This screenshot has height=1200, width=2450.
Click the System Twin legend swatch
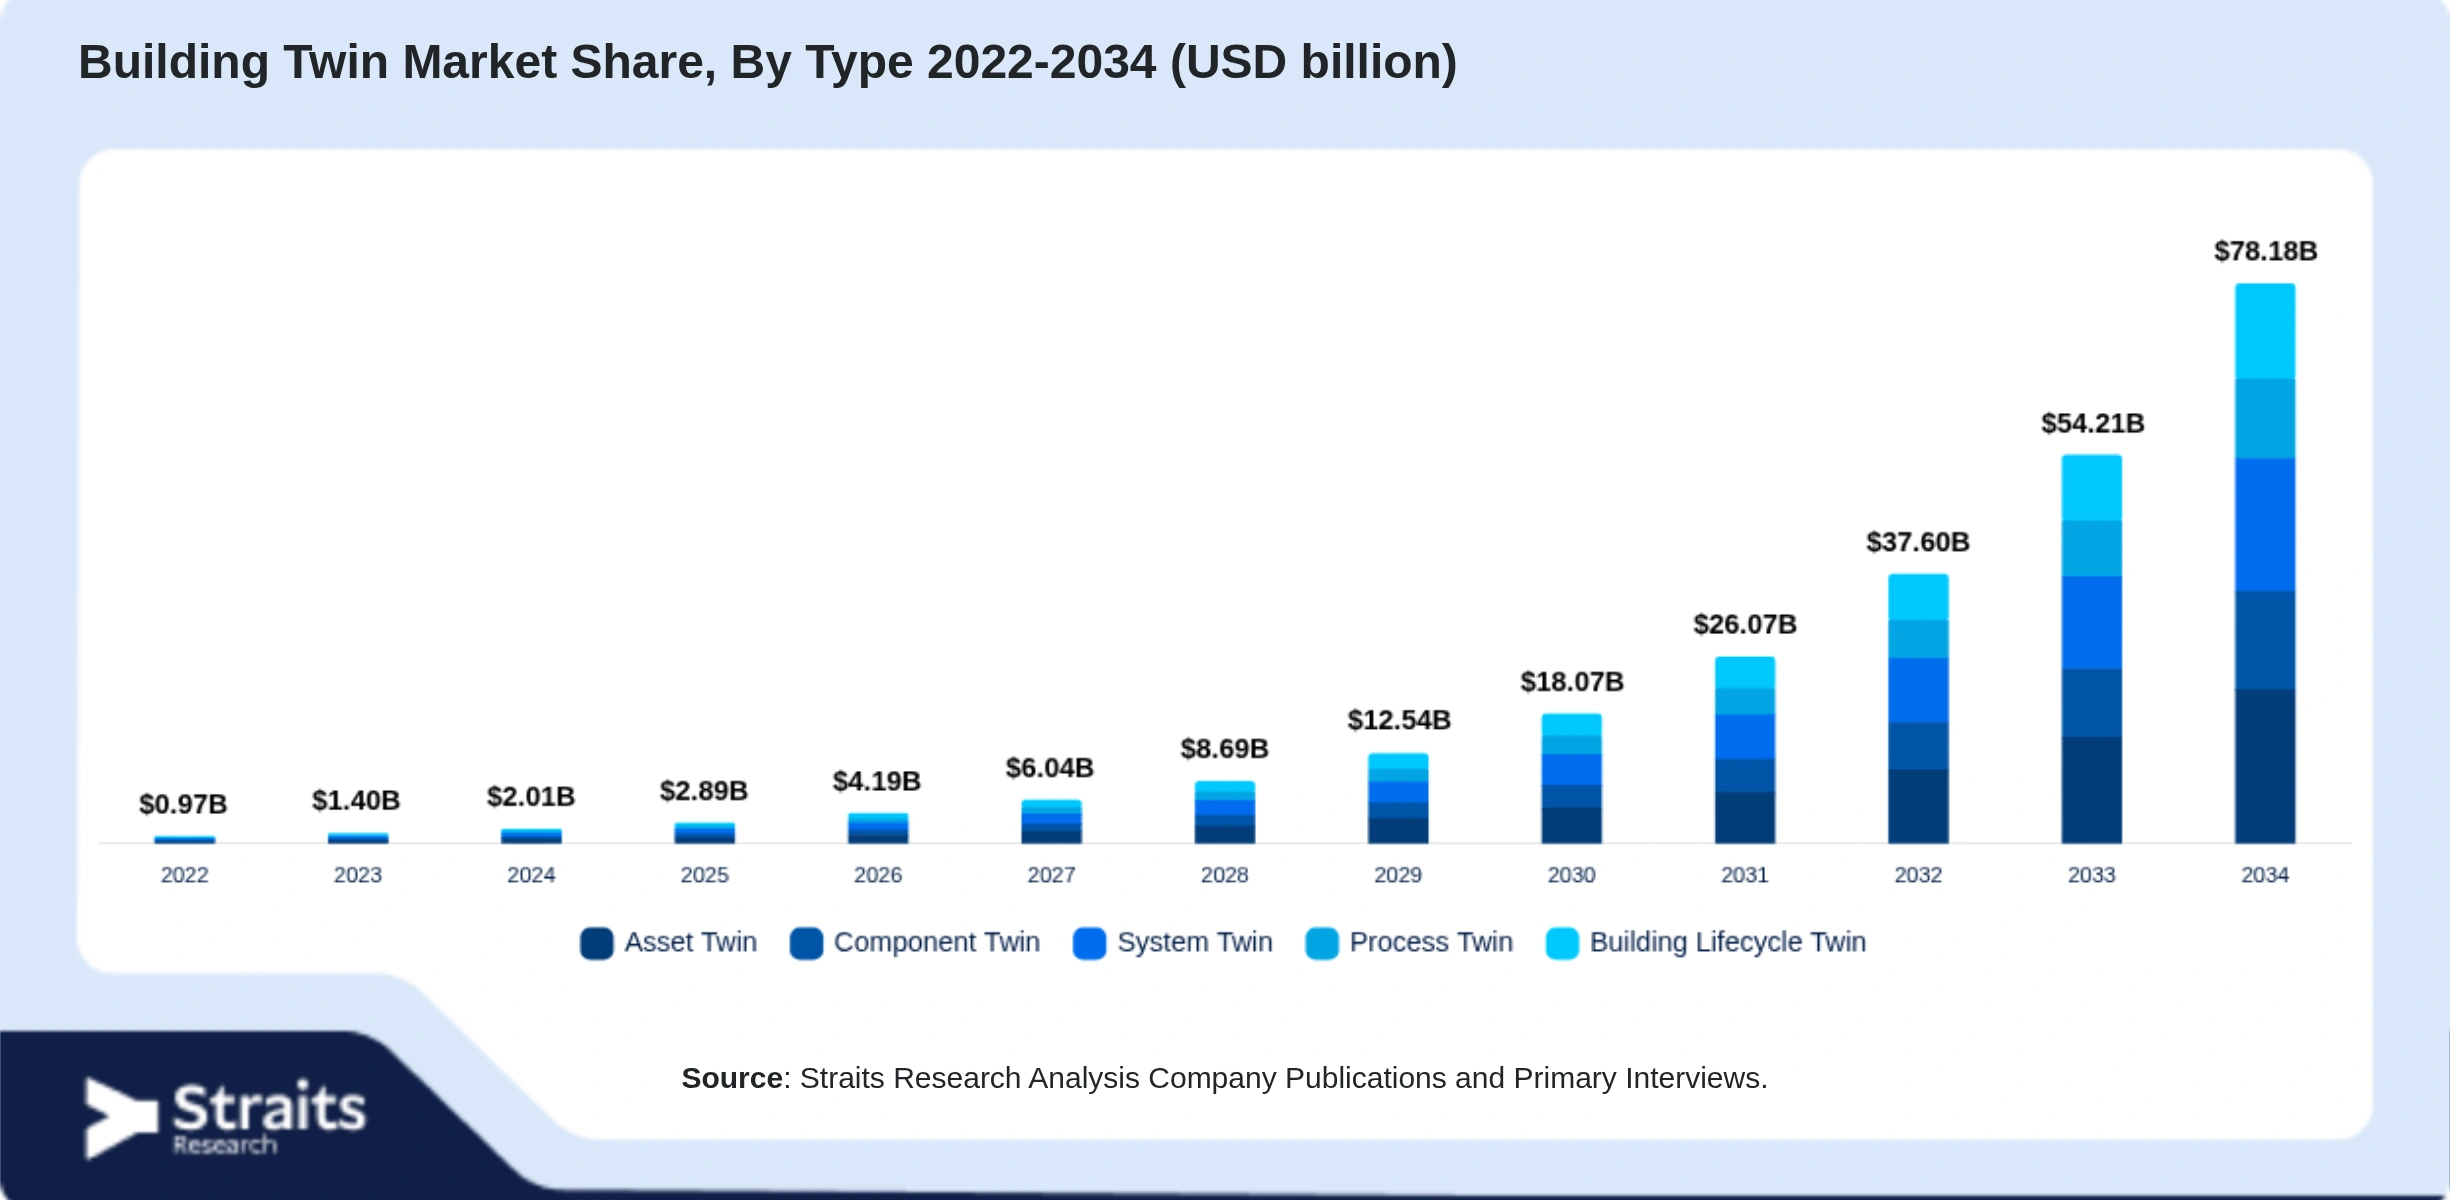tap(1089, 943)
